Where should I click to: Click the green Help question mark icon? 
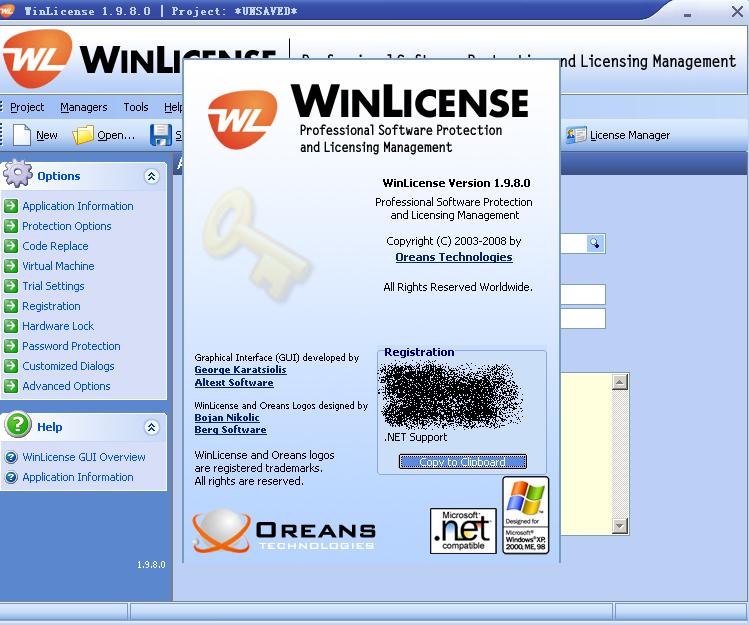19,424
